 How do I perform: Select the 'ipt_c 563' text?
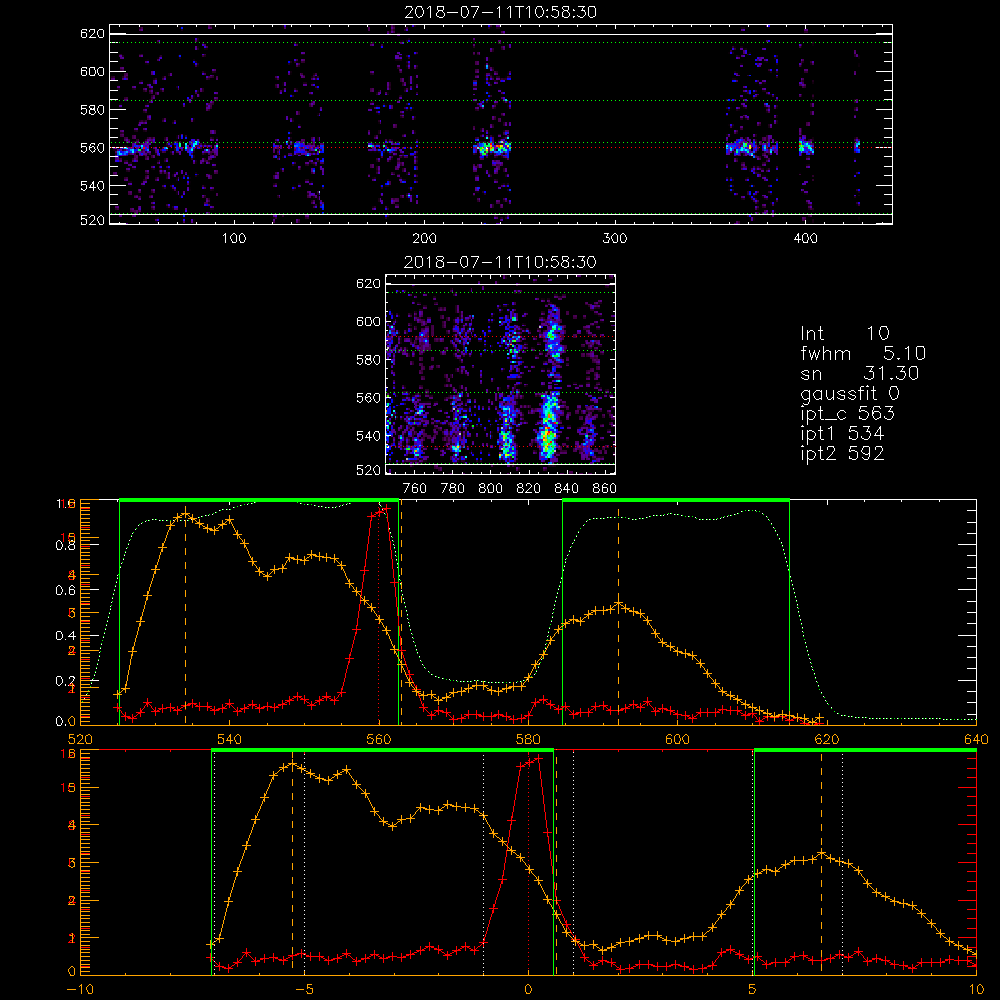[x=848, y=414]
